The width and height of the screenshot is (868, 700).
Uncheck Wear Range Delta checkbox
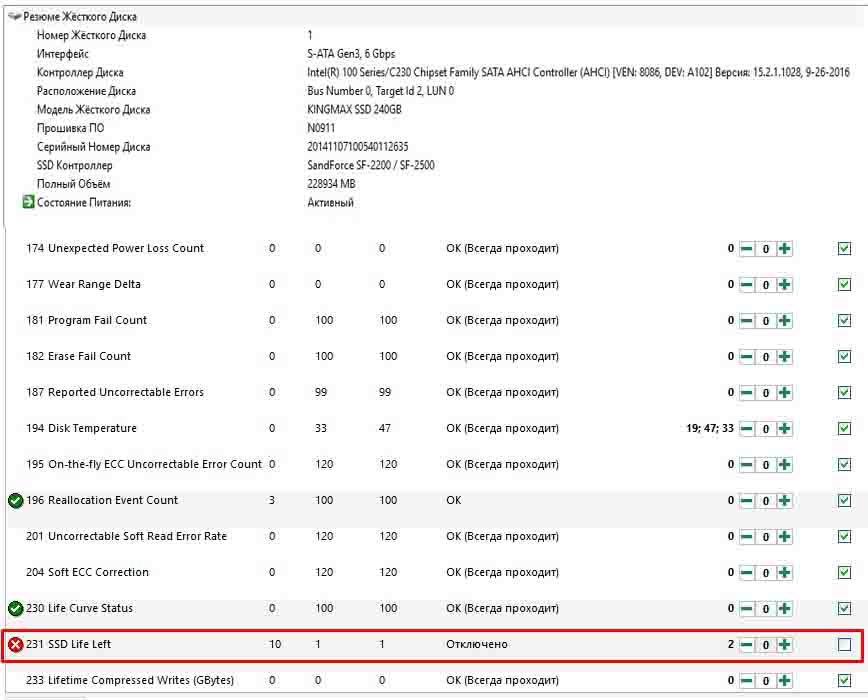tap(844, 285)
